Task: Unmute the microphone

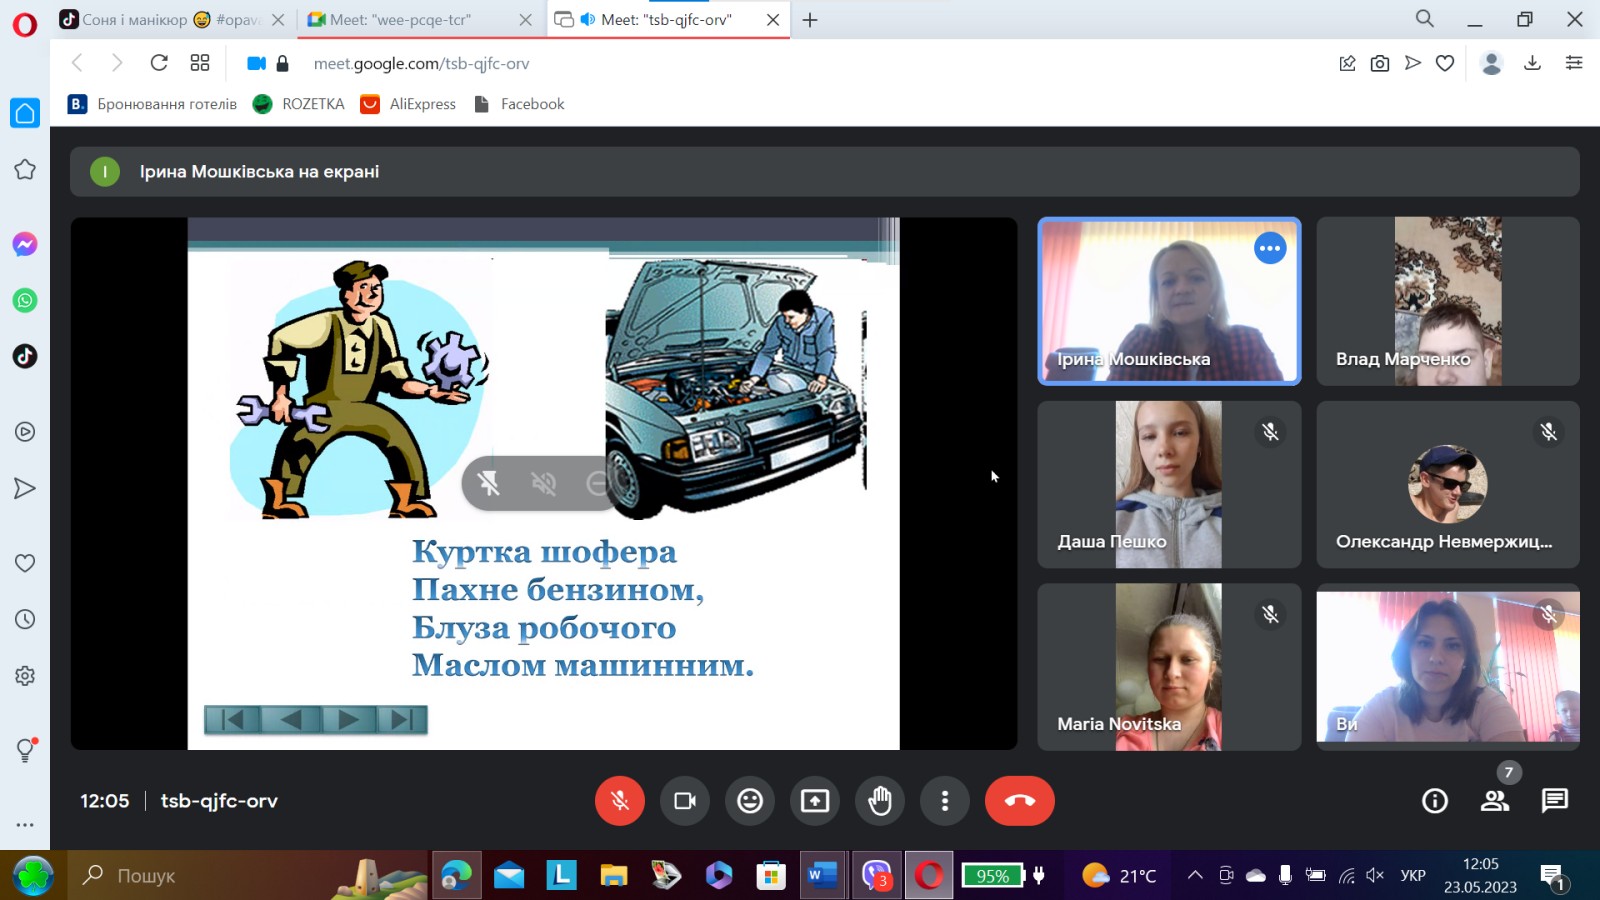Action: [619, 801]
